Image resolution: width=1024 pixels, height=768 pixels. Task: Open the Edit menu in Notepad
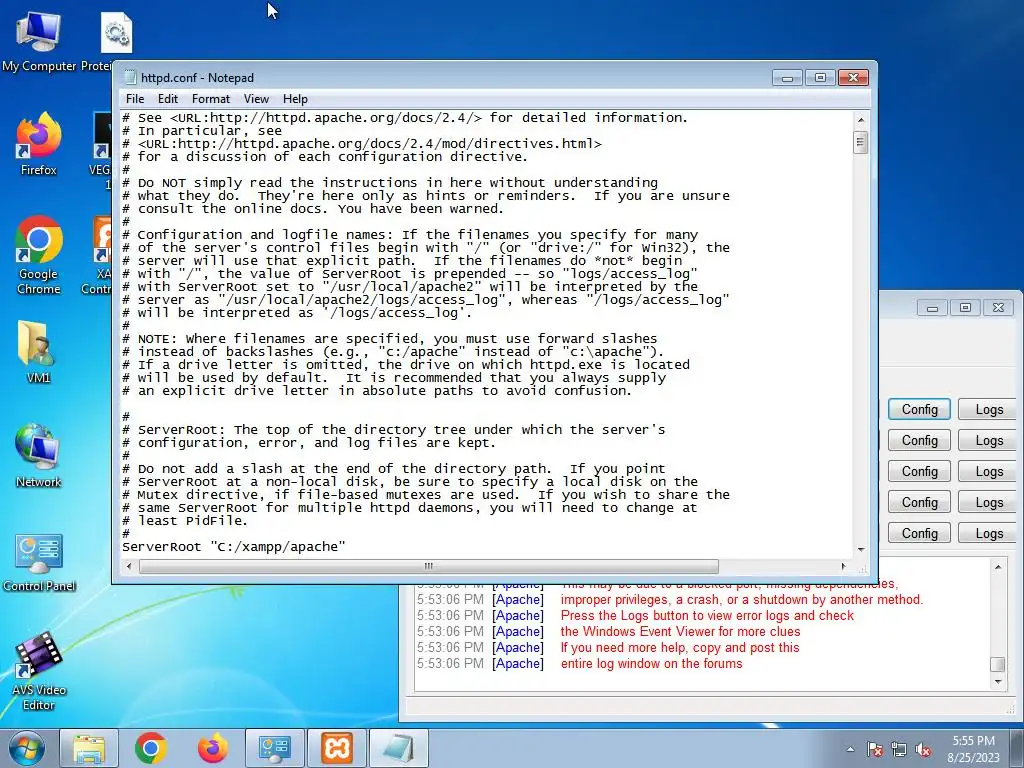168,99
